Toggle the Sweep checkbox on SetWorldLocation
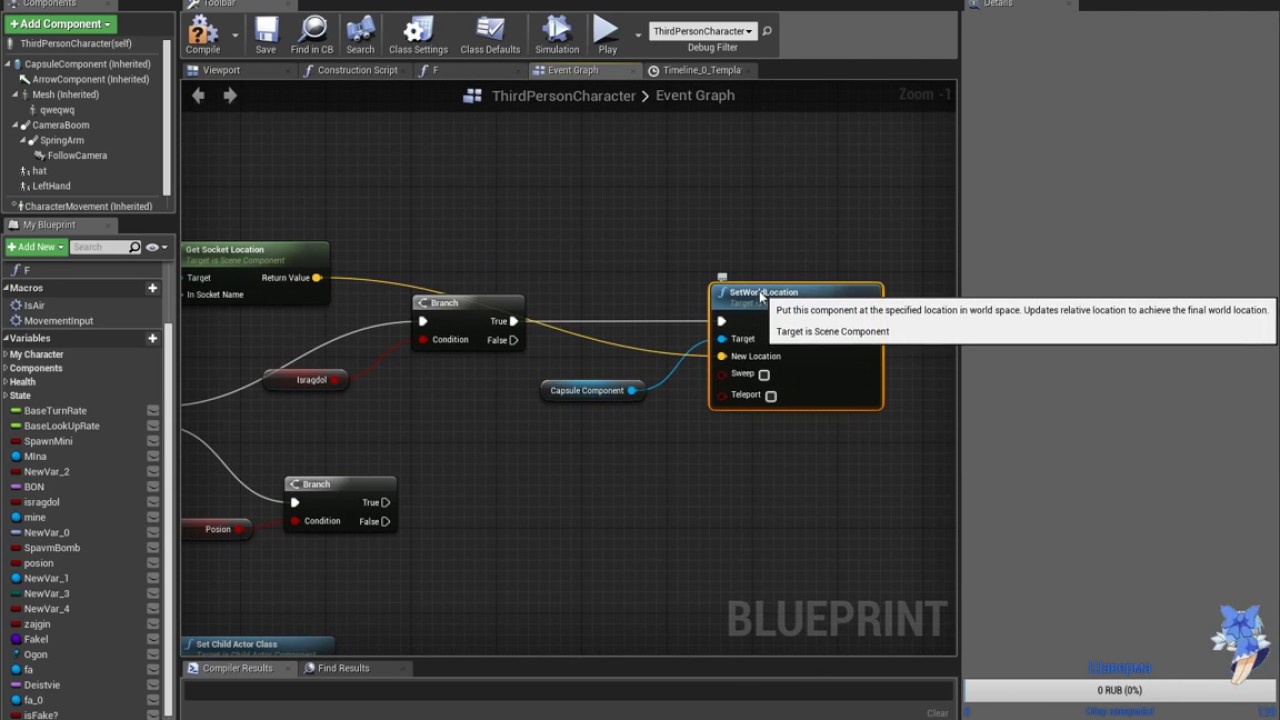The image size is (1280, 720). [x=764, y=375]
